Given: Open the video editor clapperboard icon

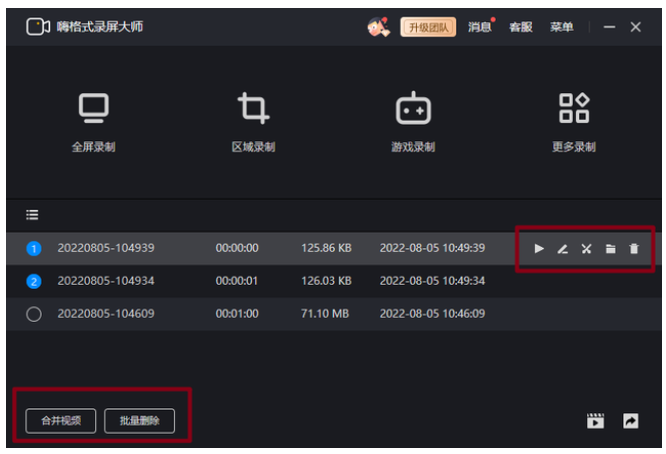Looking at the screenshot, I should coord(596,421).
